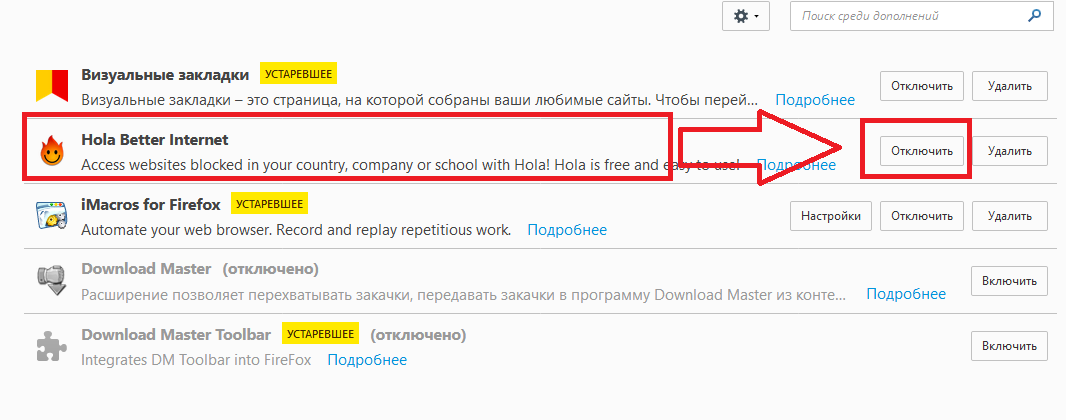This screenshot has width=1066, height=420.
Task: Remove Hola Better Internet extension
Action: [x=1010, y=151]
